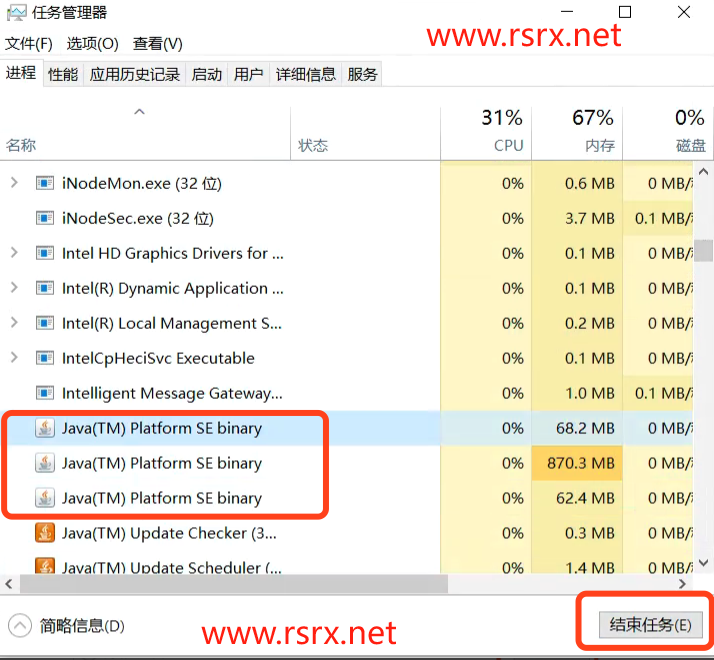
Task: Click the Intel HD Graphics Drivers icon
Action: pyautogui.click(x=45, y=253)
